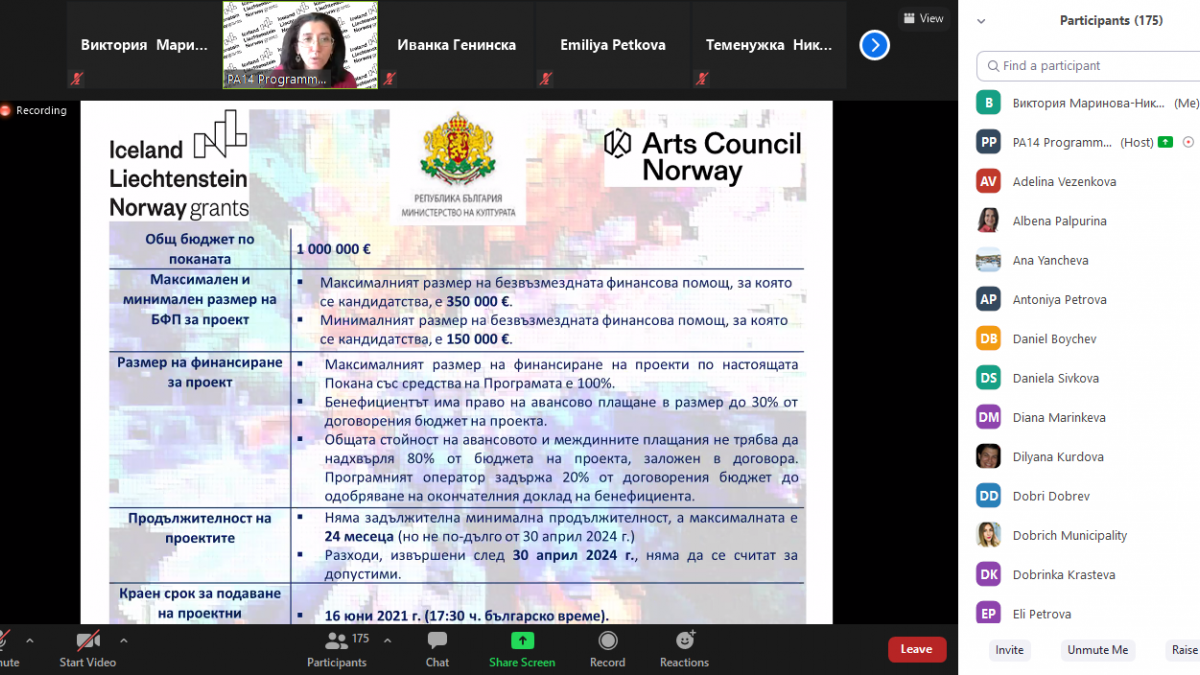Screen dimensions: 1200x675
Task: Click Find a participant search field
Action: tap(1088, 65)
